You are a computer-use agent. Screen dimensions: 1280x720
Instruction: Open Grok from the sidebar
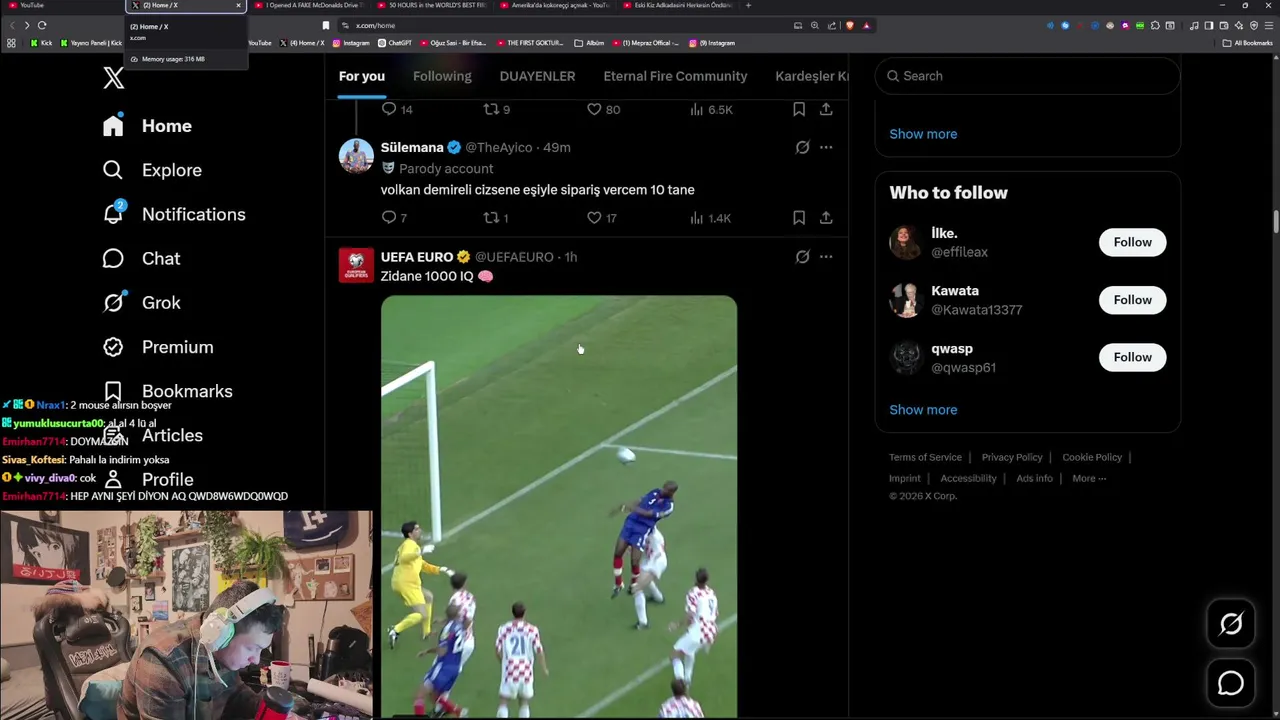coord(141,302)
